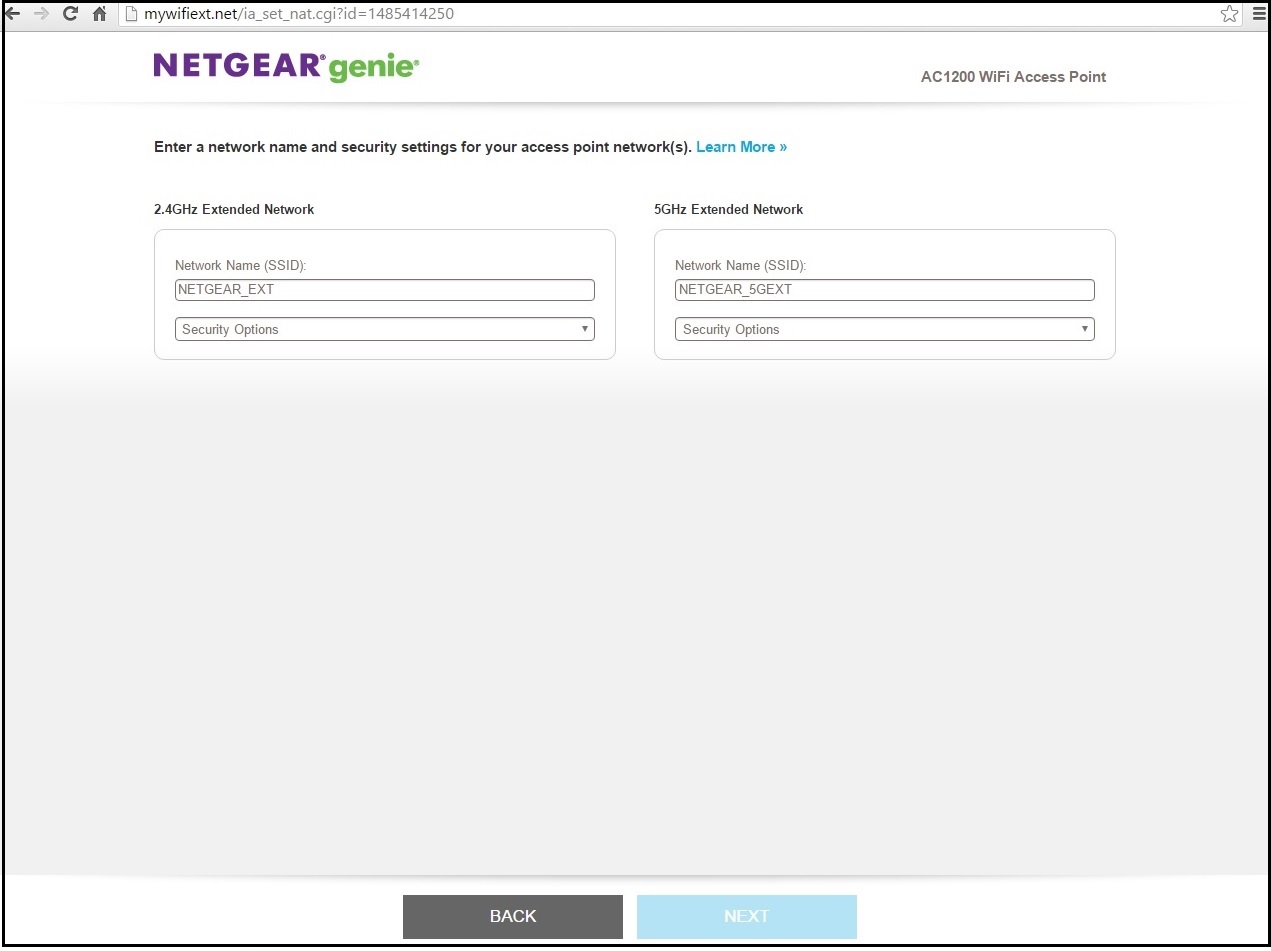Click the NETGEAR_EXT network name field

[x=384, y=290]
